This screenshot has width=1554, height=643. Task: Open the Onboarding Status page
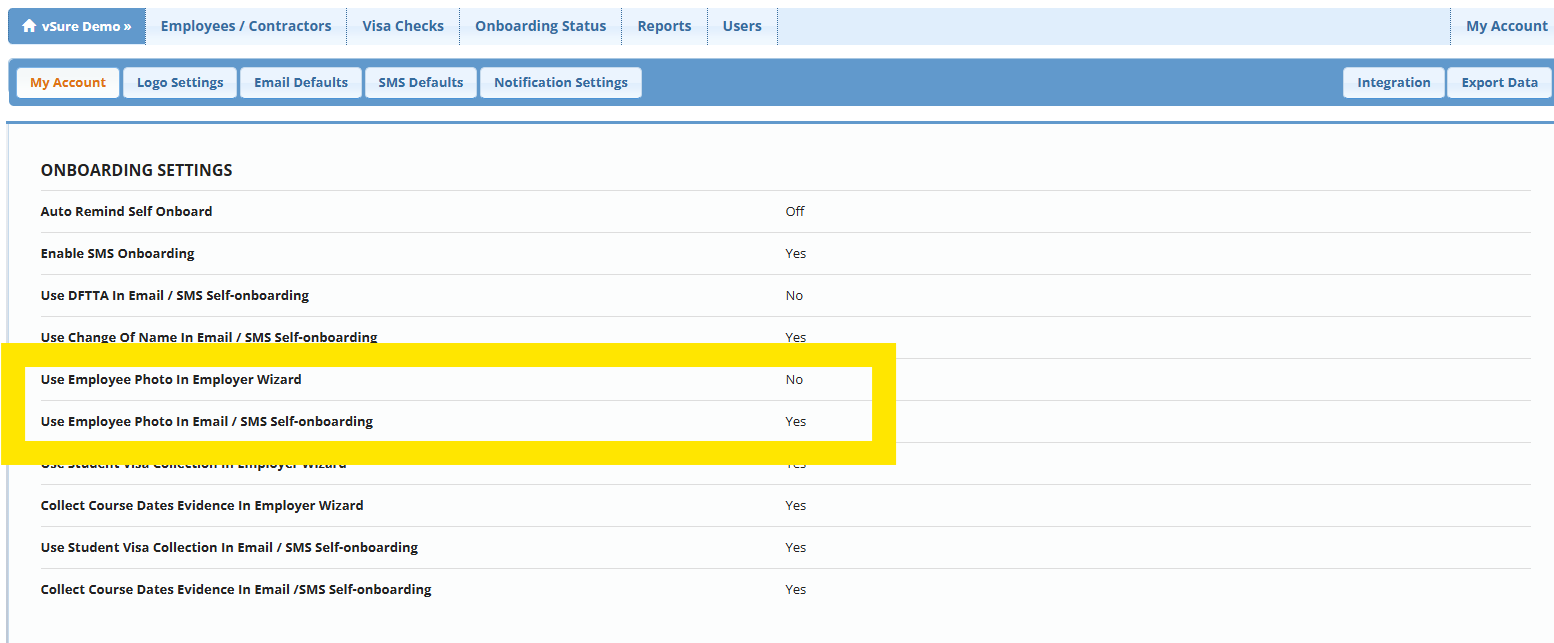(540, 26)
